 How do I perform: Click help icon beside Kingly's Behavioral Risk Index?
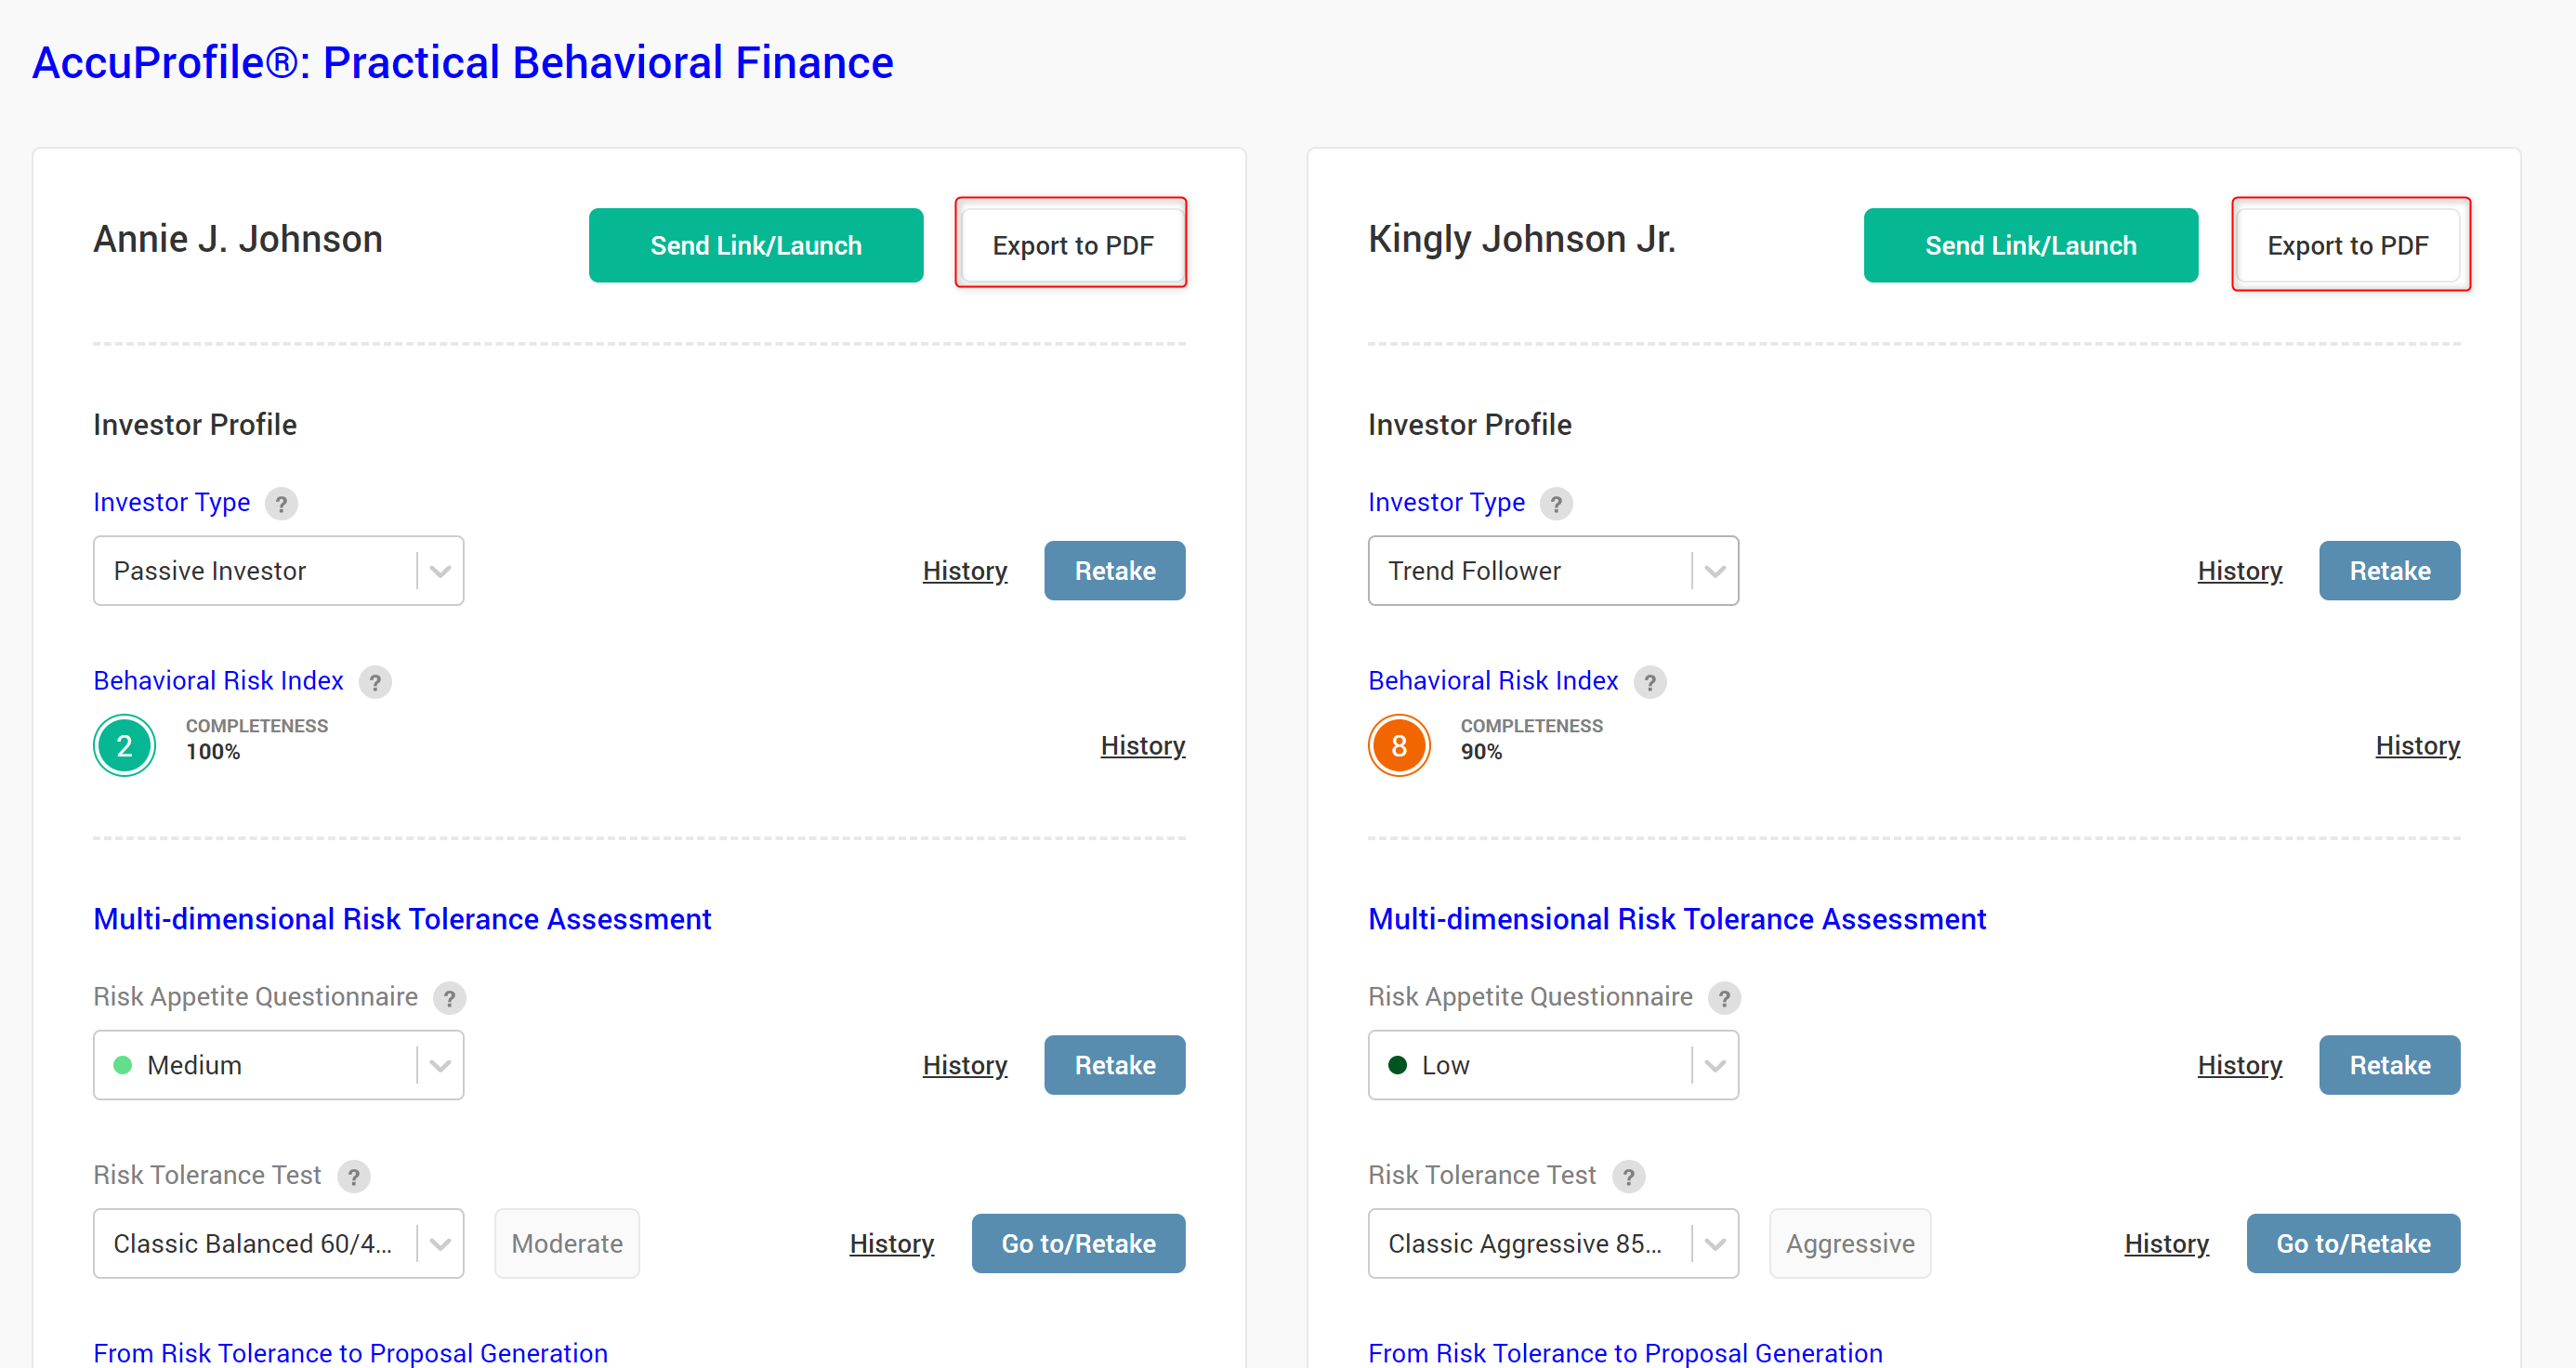[x=1649, y=682]
